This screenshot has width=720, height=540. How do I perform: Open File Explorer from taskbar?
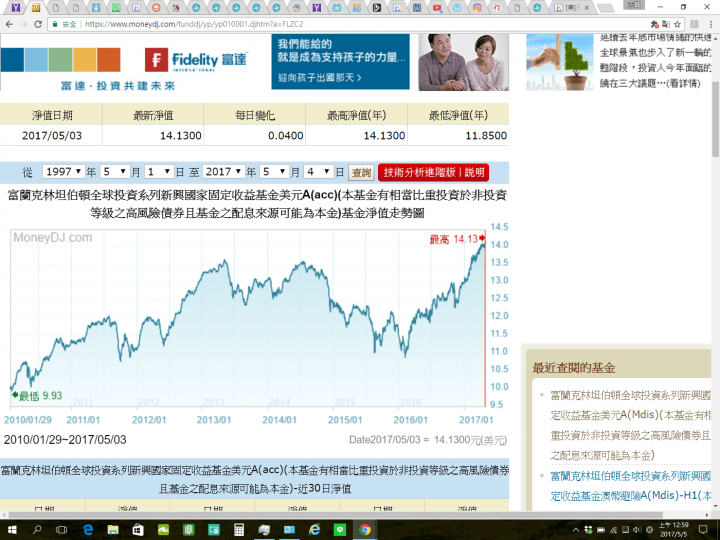click(x=113, y=530)
